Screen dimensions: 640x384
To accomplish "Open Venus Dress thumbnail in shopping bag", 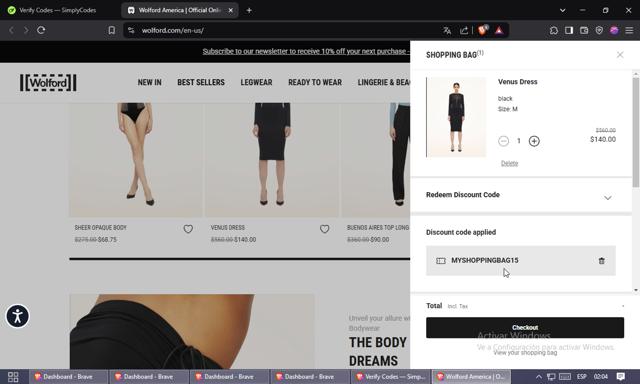I will pos(456,117).
